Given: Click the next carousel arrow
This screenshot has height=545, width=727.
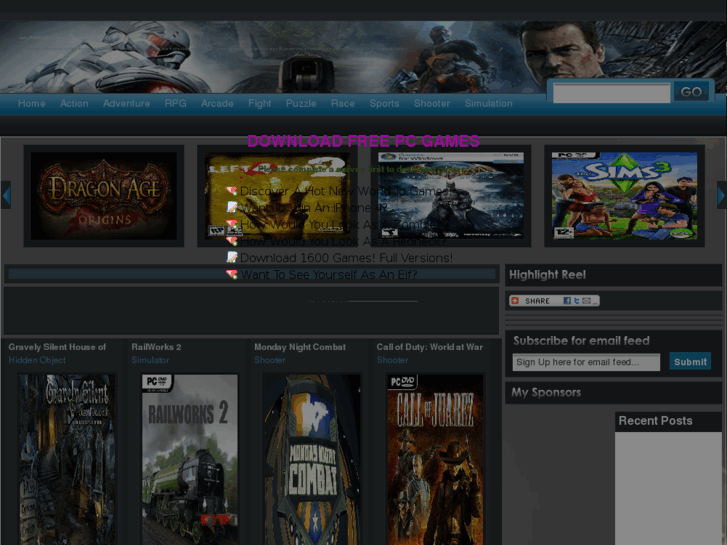Looking at the screenshot, I should [x=721, y=195].
